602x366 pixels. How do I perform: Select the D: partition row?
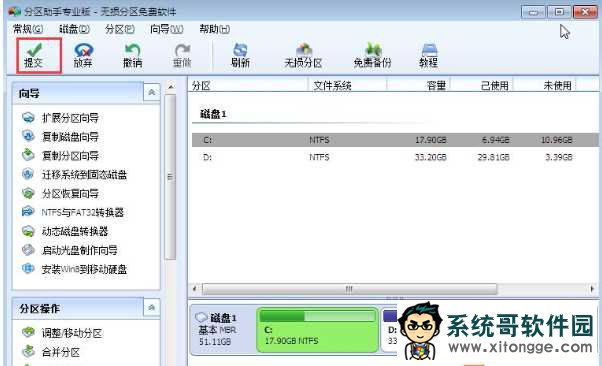click(395, 157)
